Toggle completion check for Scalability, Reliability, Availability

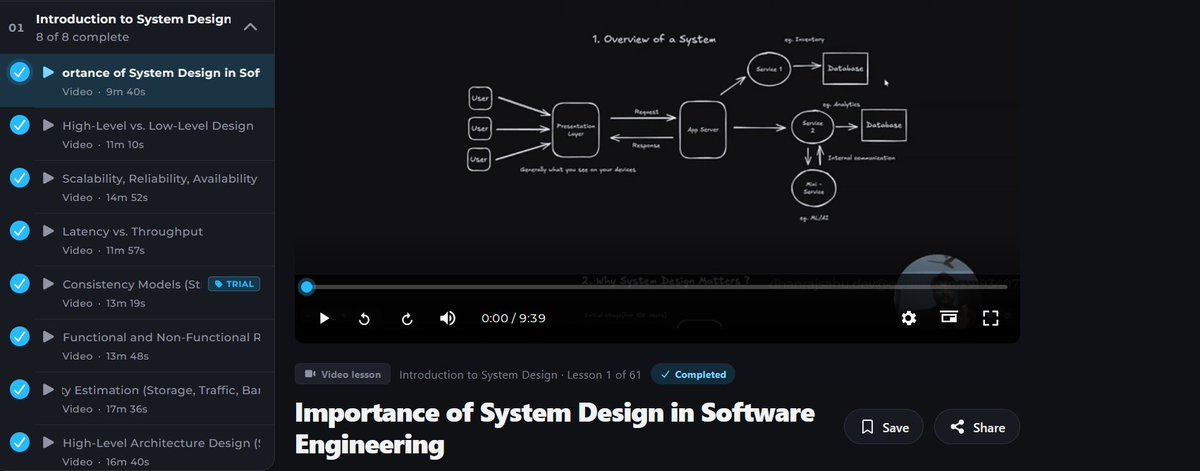(19, 178)
